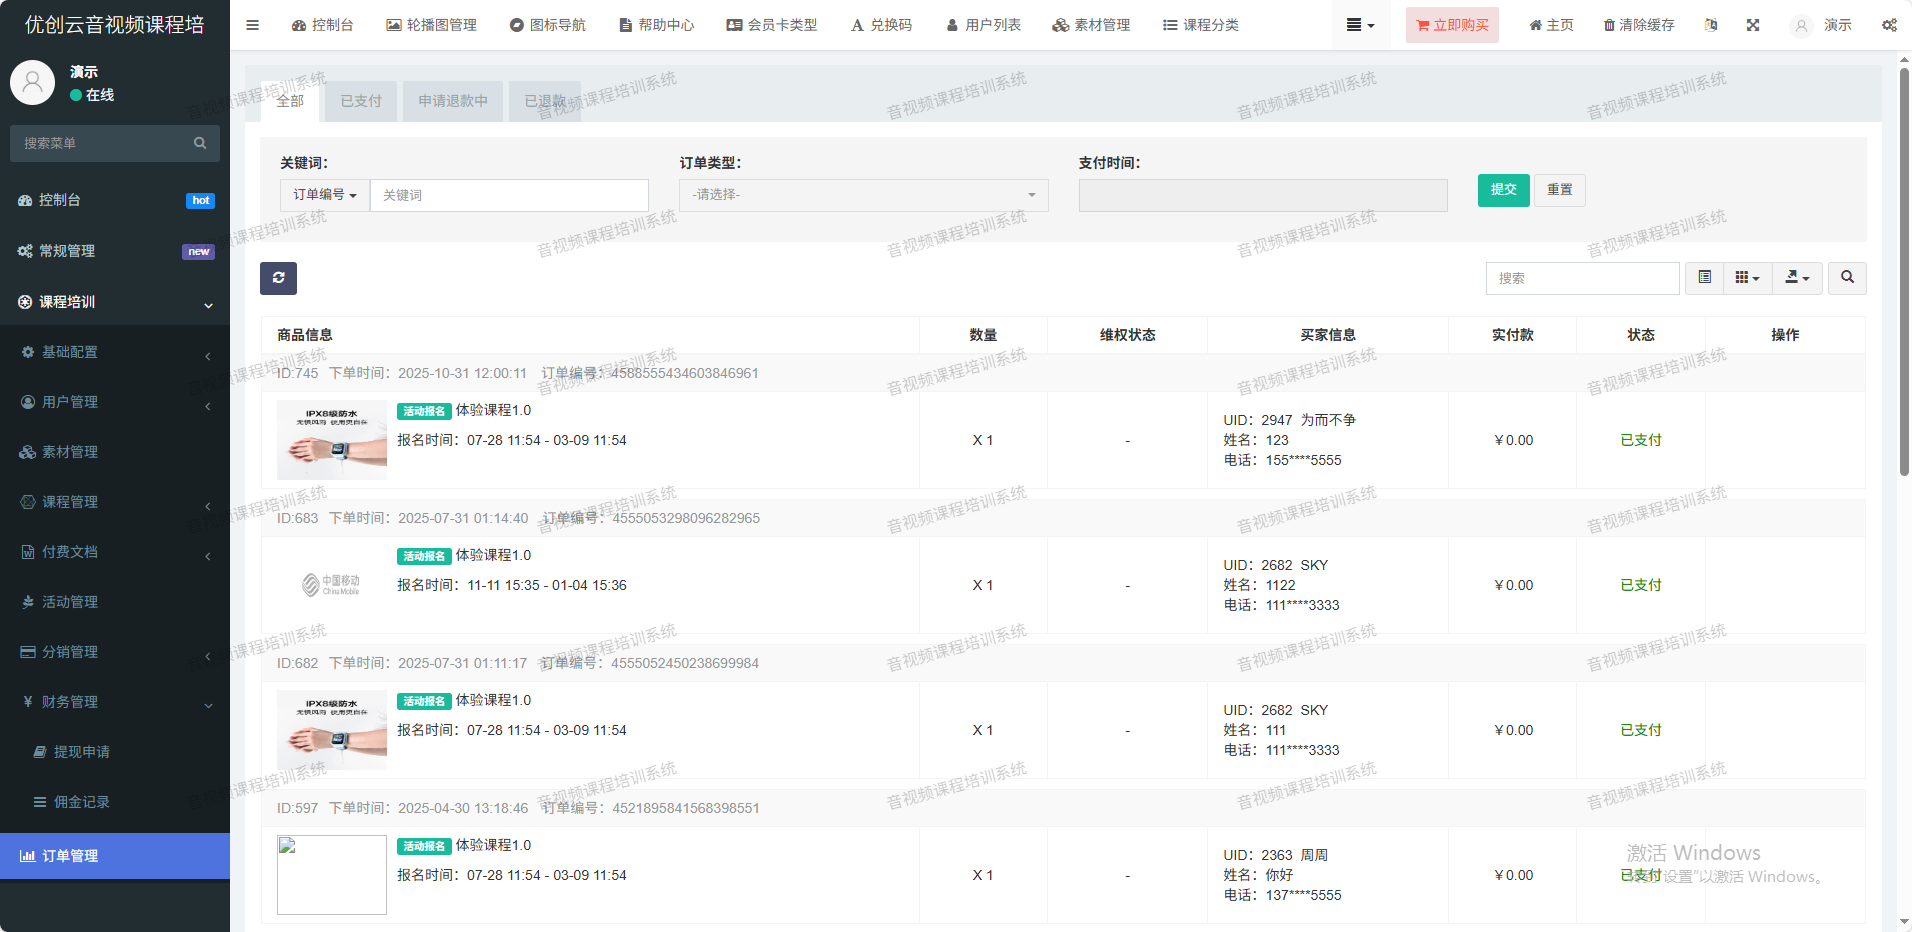Open the columns visibility dropdown

pyautogui.click(x=1747, y=278)
